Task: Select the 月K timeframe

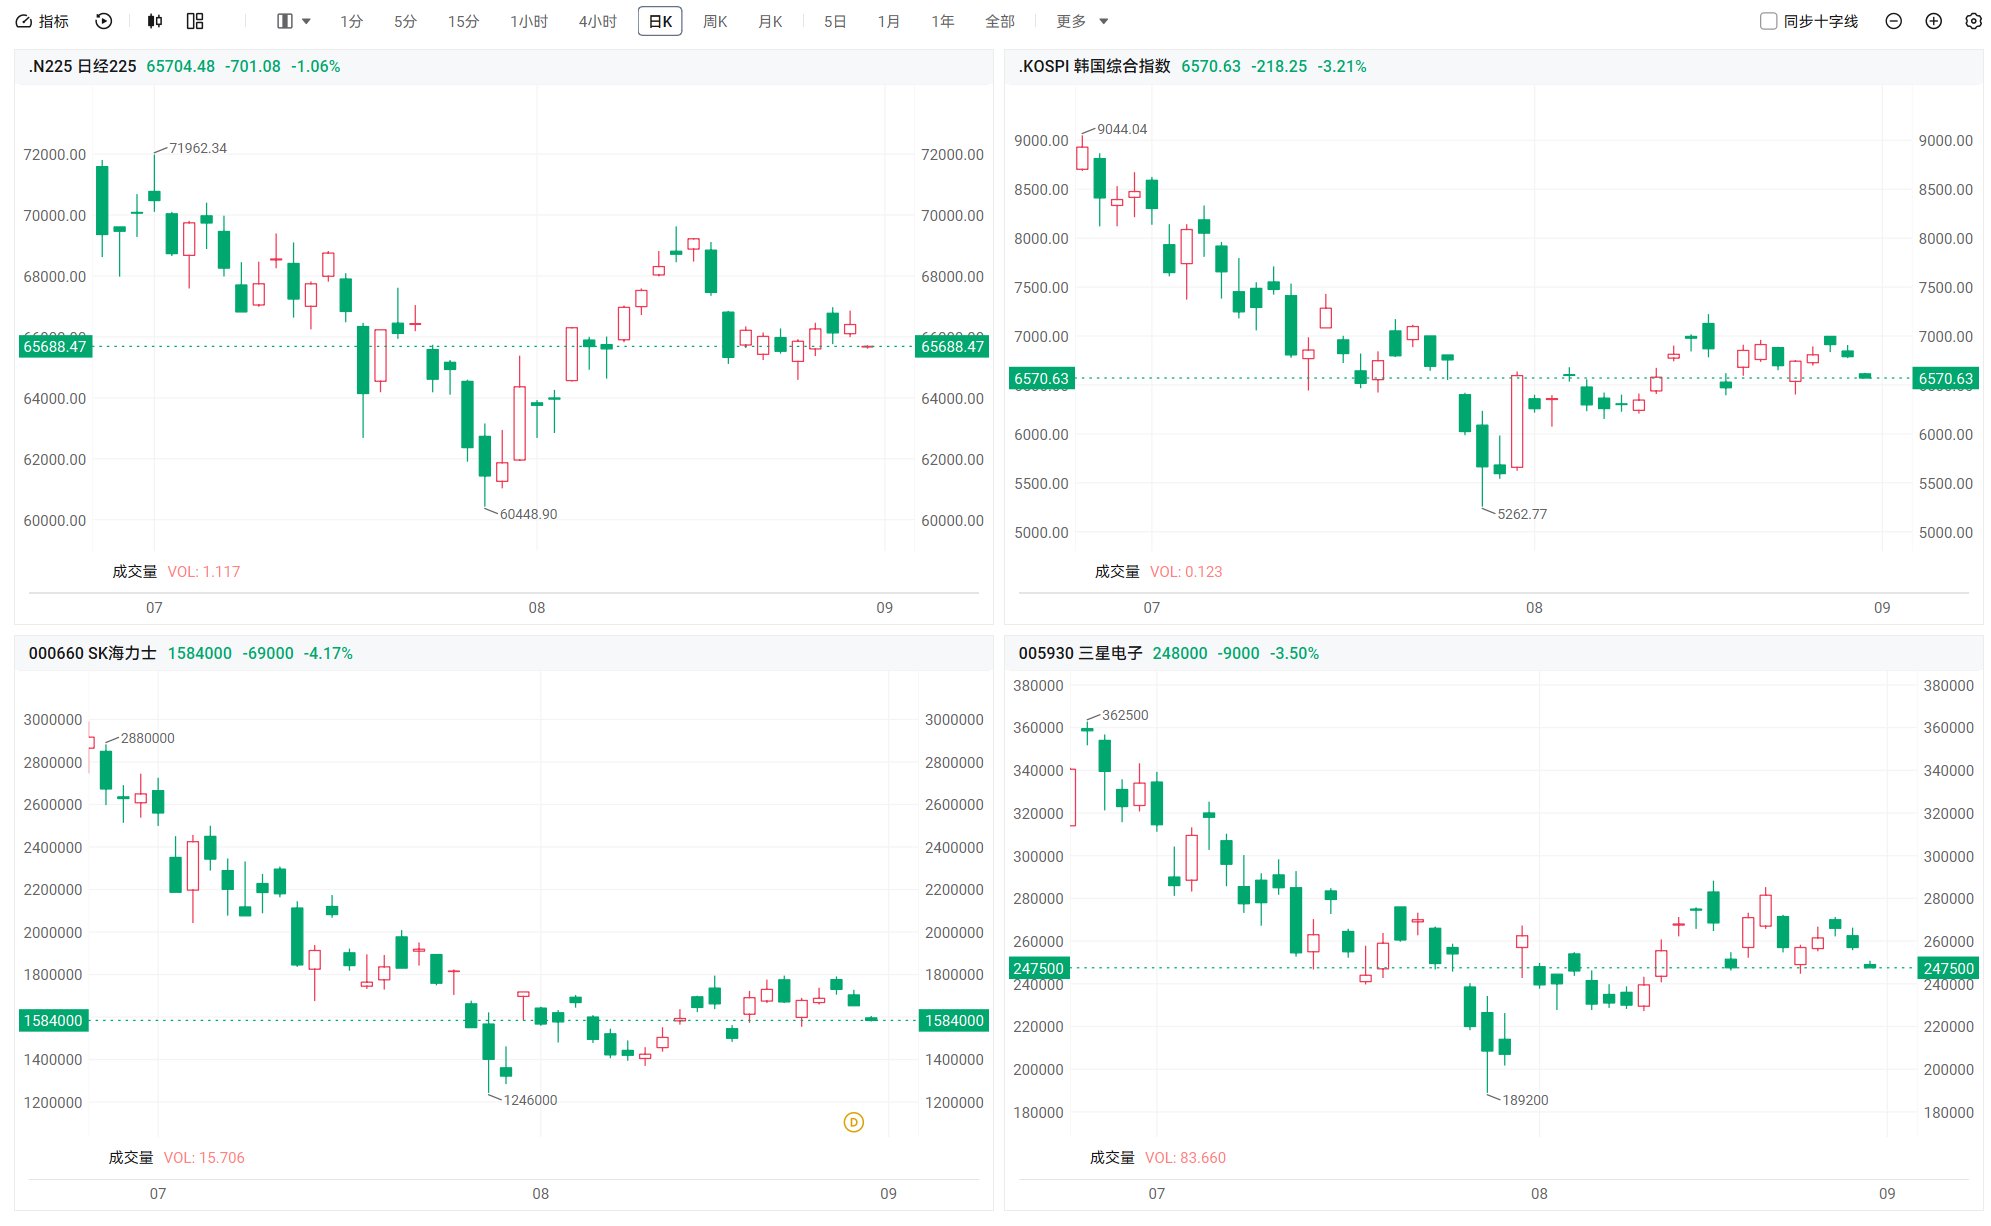Action: (x=770, y=21)
